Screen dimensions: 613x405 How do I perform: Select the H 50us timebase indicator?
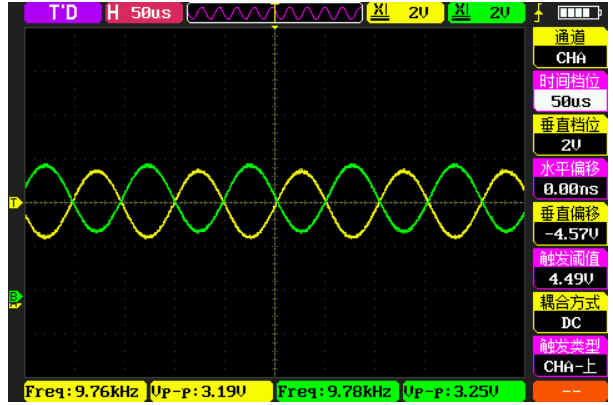click(x=144, y=13)
